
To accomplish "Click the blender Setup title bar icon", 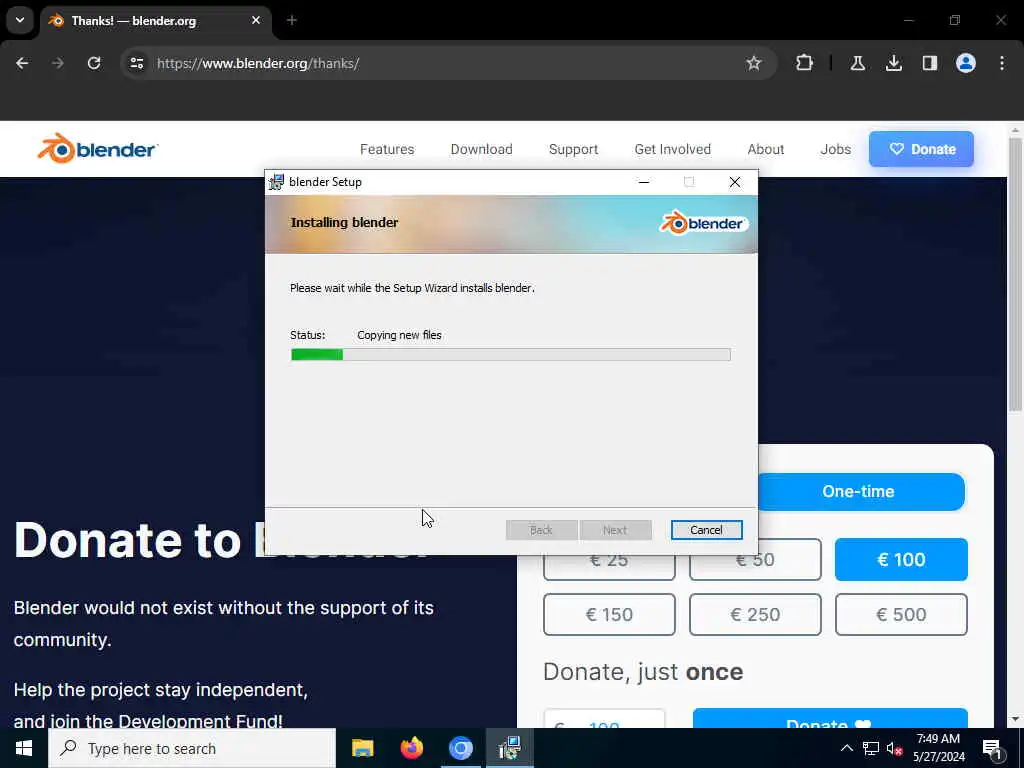I will (277, 182).
